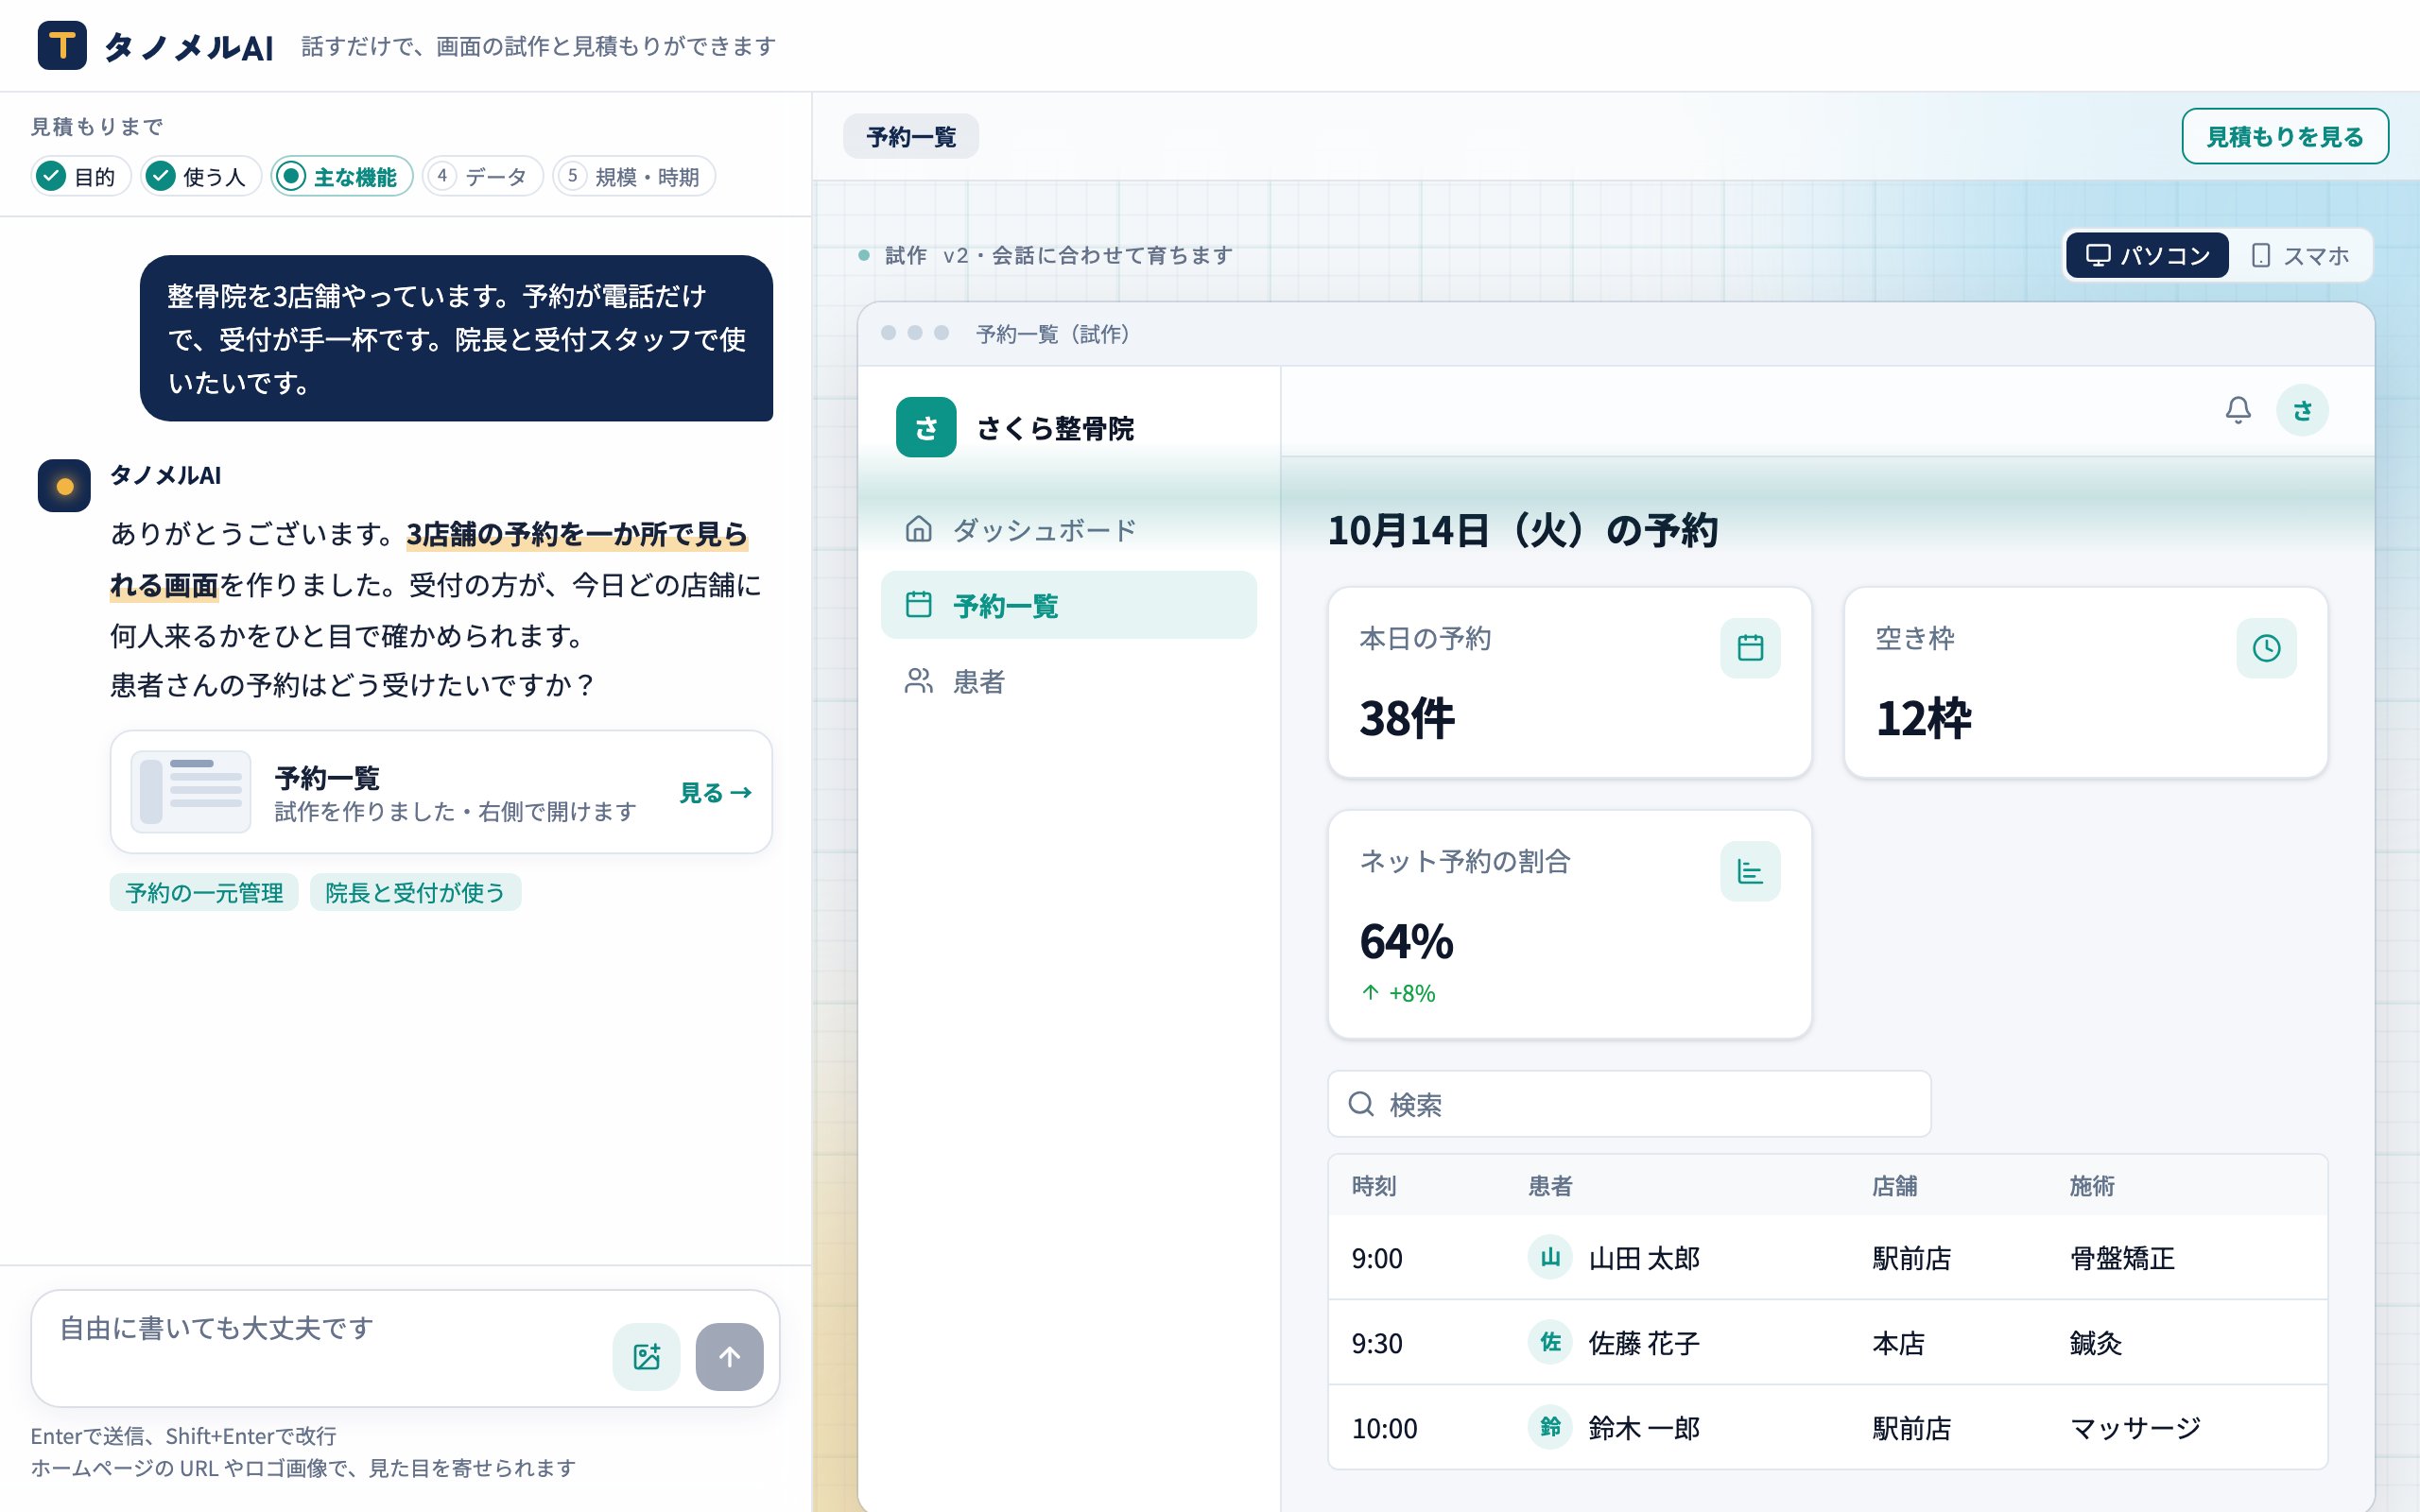
Task: Select the 目的 step chip
Action: (x=80, y=176)
